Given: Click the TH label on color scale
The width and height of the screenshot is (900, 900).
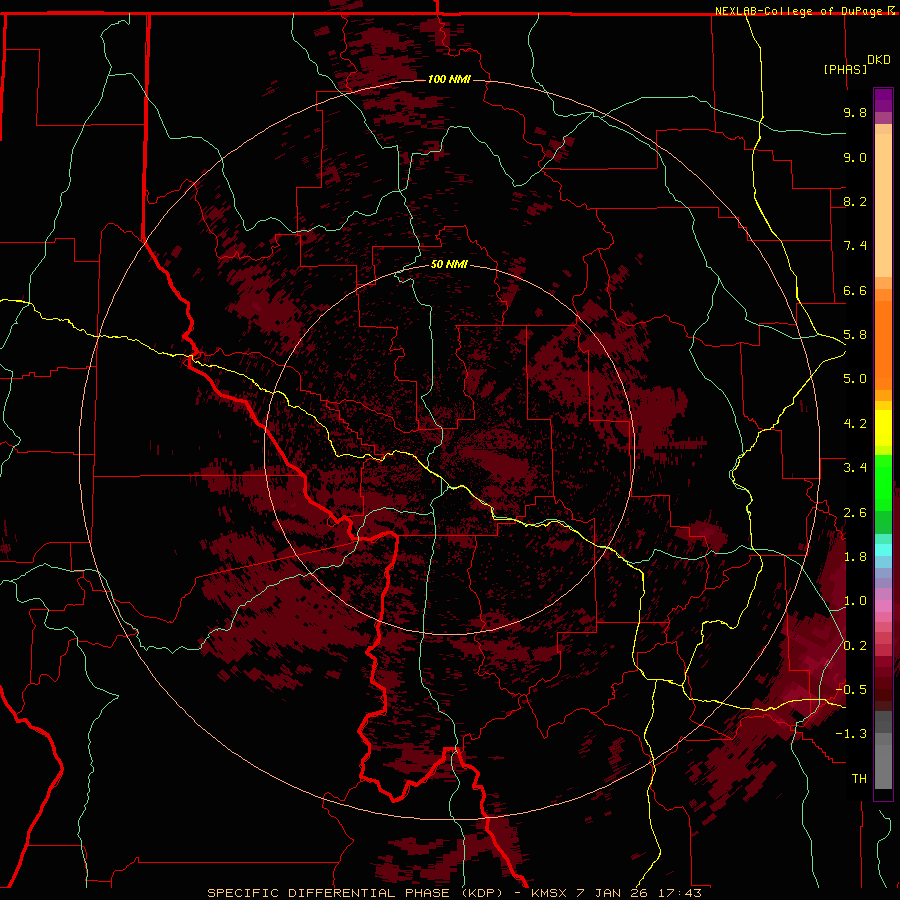Looking at the screenshot, I should [x=859, y=779].
